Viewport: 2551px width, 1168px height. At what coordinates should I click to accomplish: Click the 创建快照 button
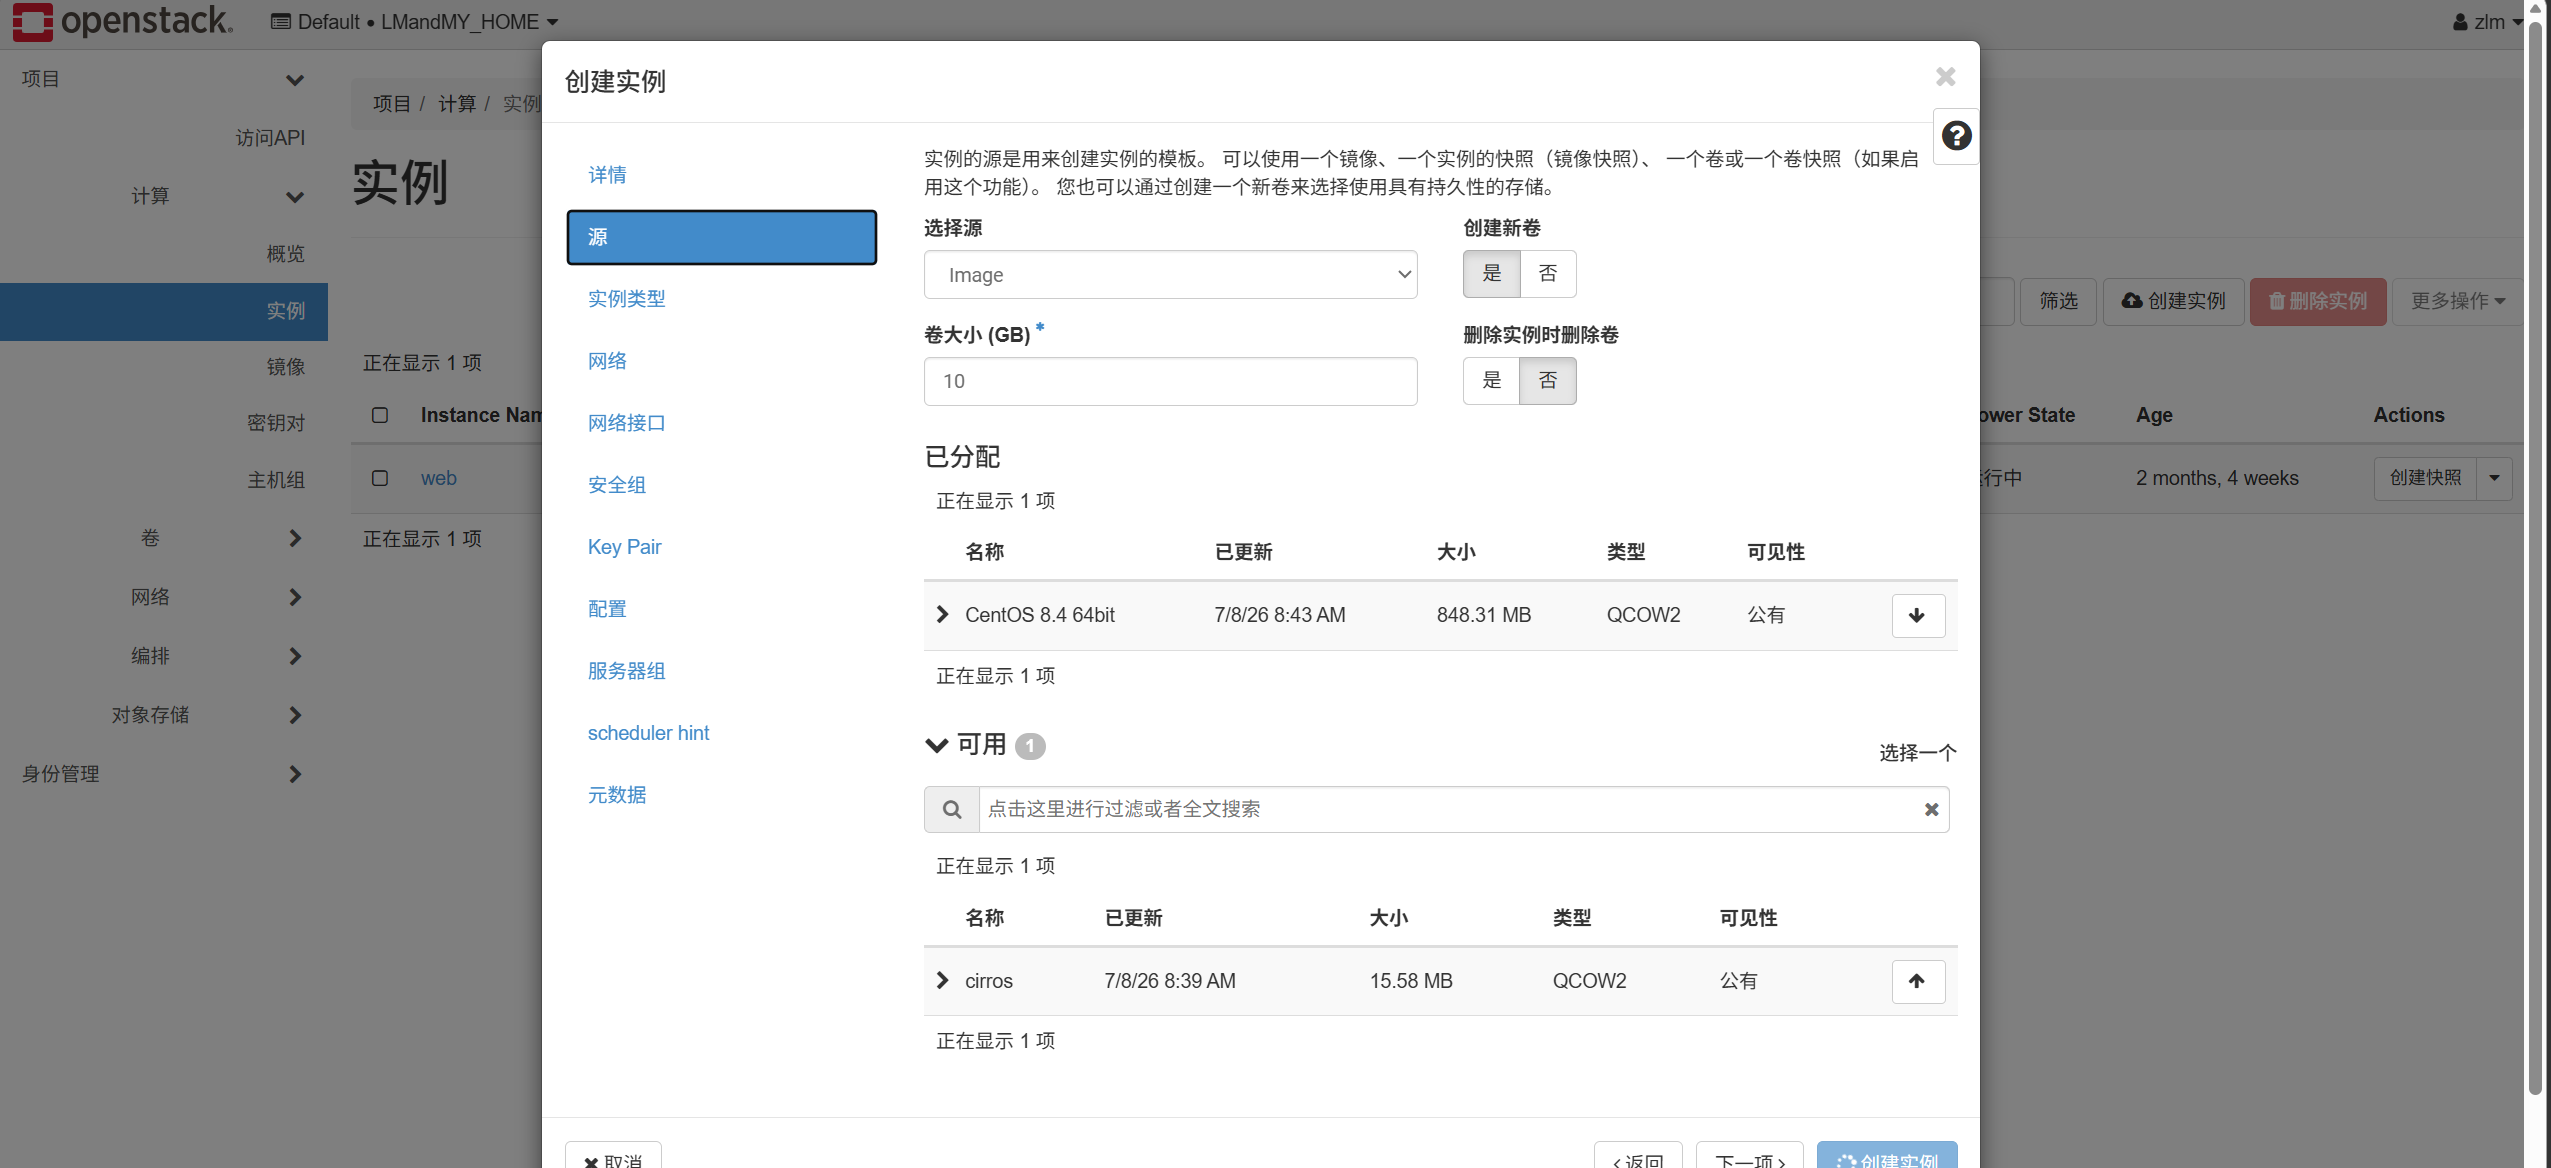click(x=2425, y=479)
